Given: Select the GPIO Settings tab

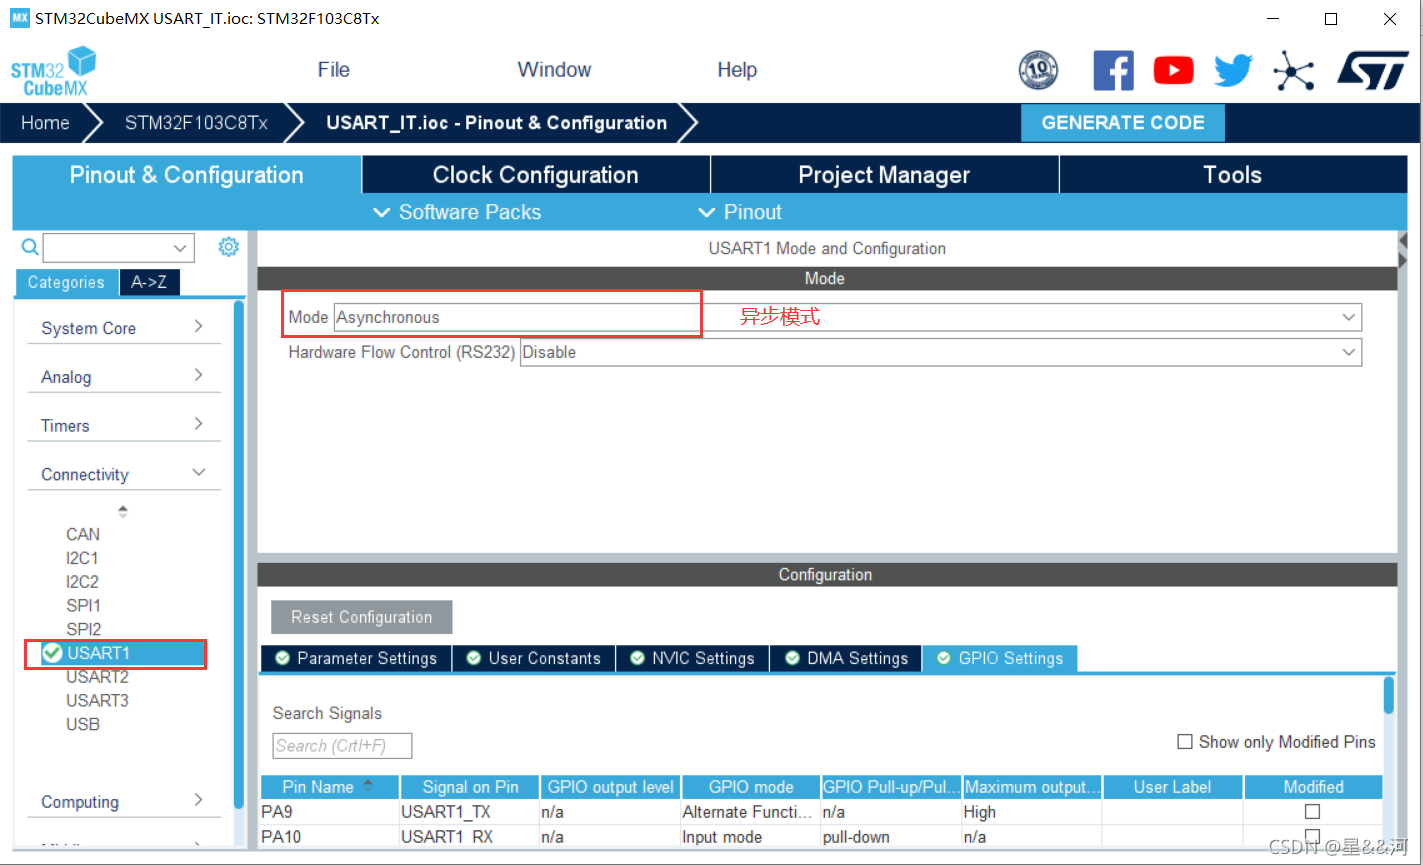Looking at the screenshot, I should pyautogui.click(x=1000, y=658).
